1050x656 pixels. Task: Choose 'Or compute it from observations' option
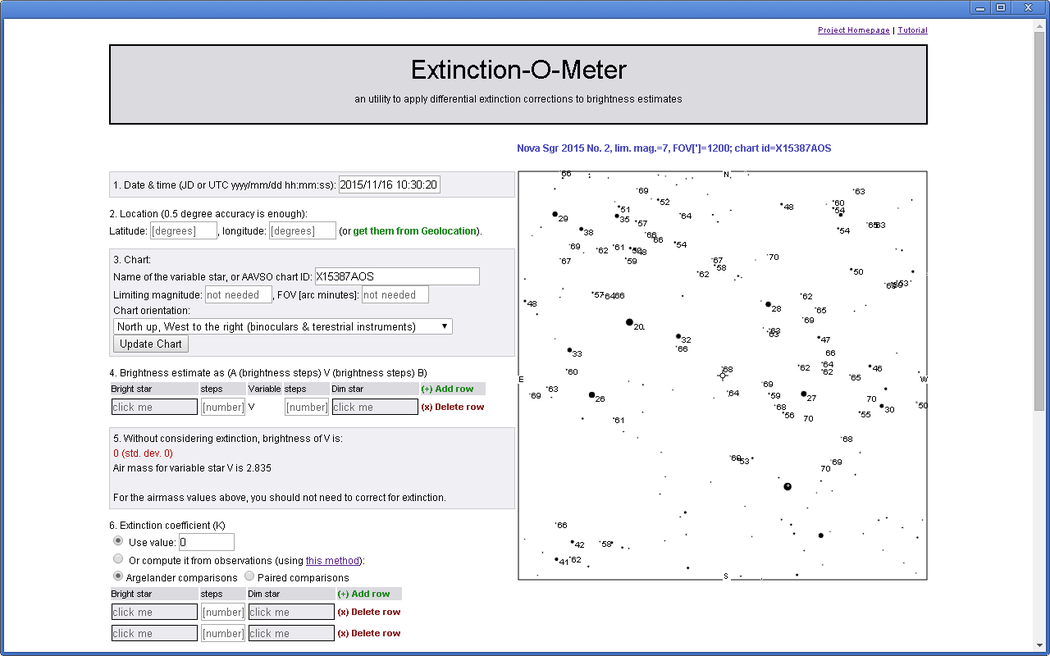point(119,559)
